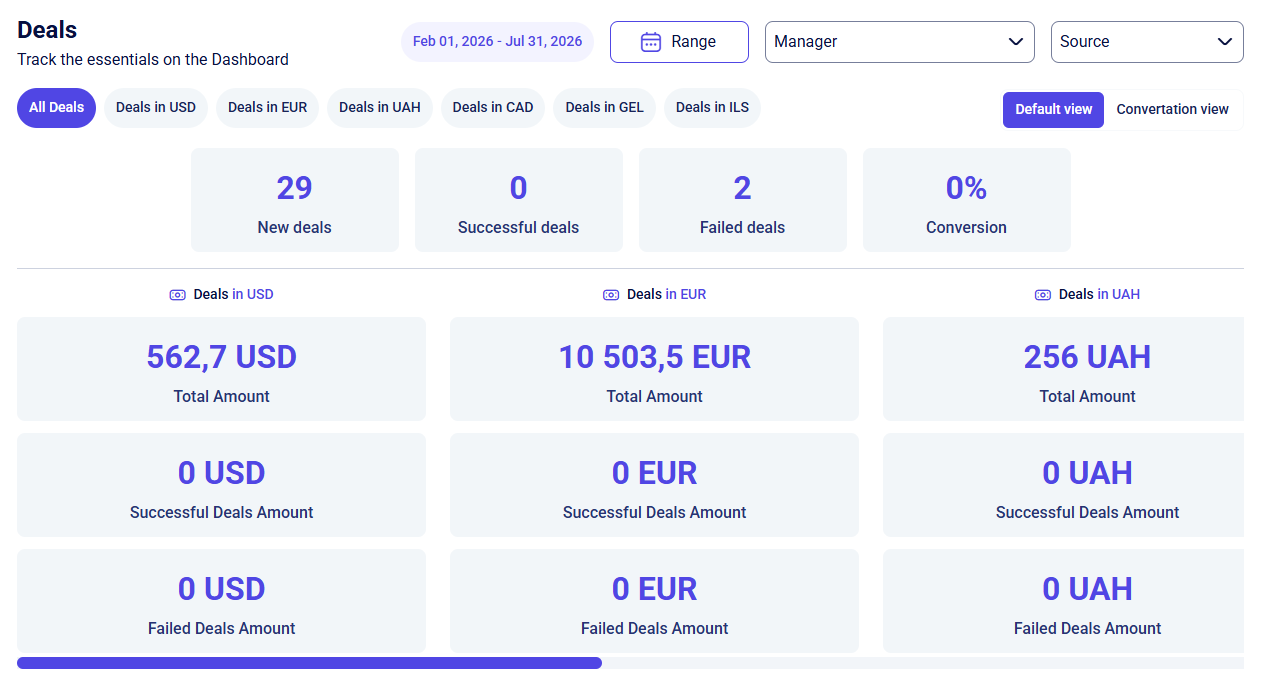Click the 0 USD Successful Deals Amount card
This screenshot has width=1263, height=697.
click(222, 485)
